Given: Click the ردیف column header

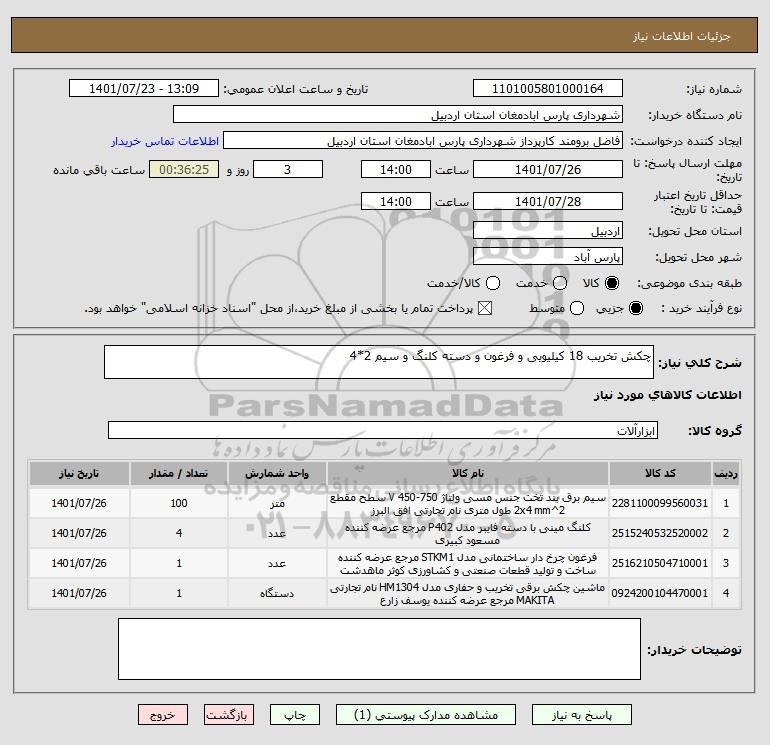Looking at the screenshot, I should [x=726, y=473].
